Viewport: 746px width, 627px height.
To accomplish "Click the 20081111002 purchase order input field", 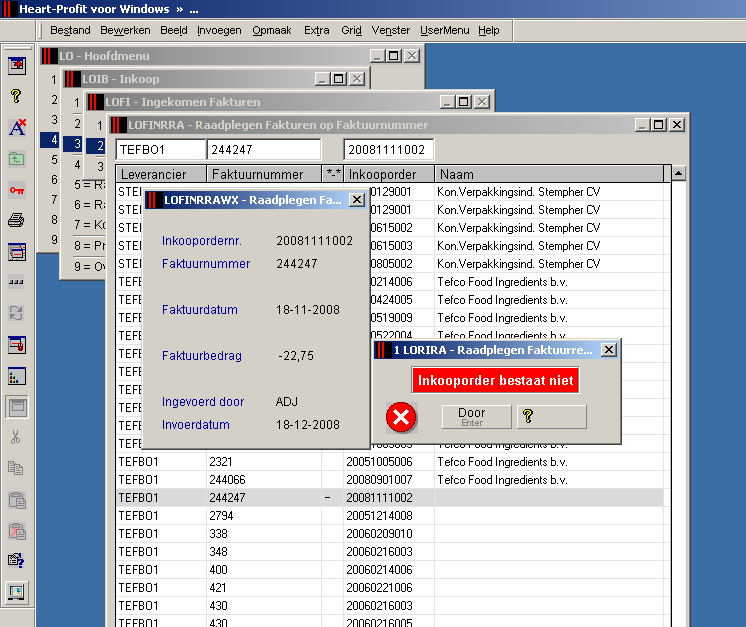I will pyautogui.click(x=388, y=149).
